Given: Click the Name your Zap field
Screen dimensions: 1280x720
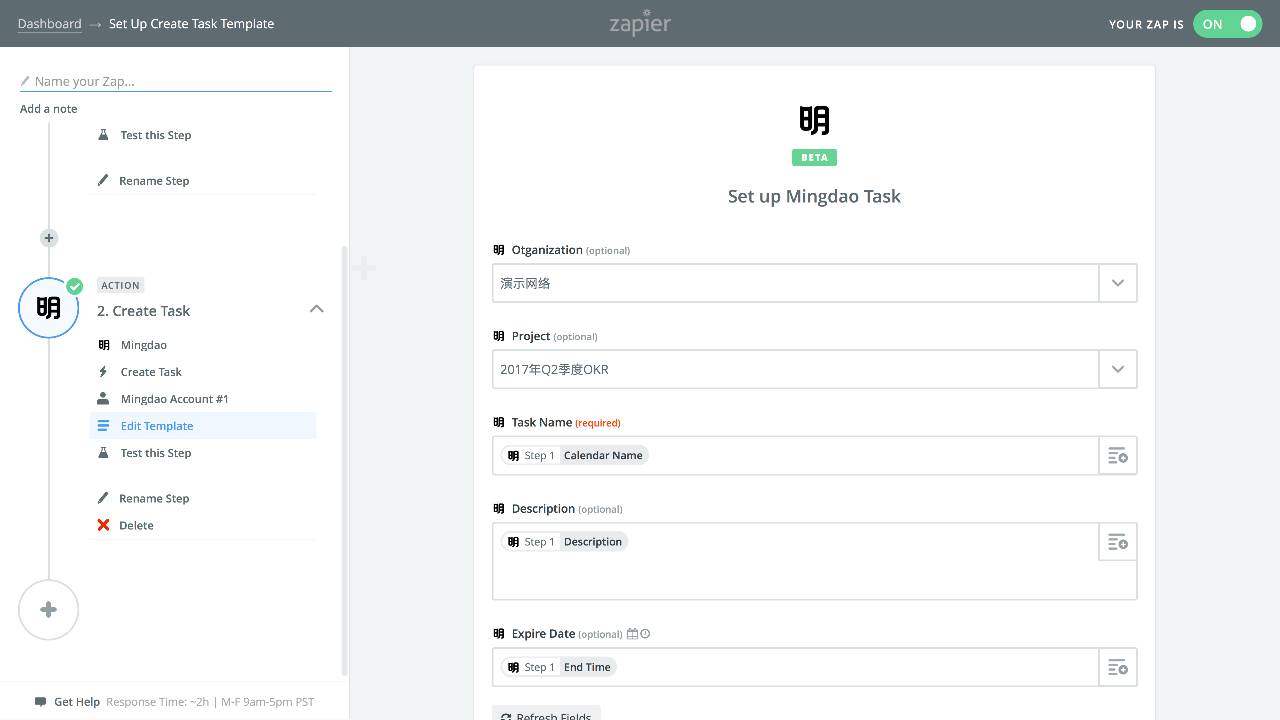Looking at the screenshot, I should click(176, 81).
